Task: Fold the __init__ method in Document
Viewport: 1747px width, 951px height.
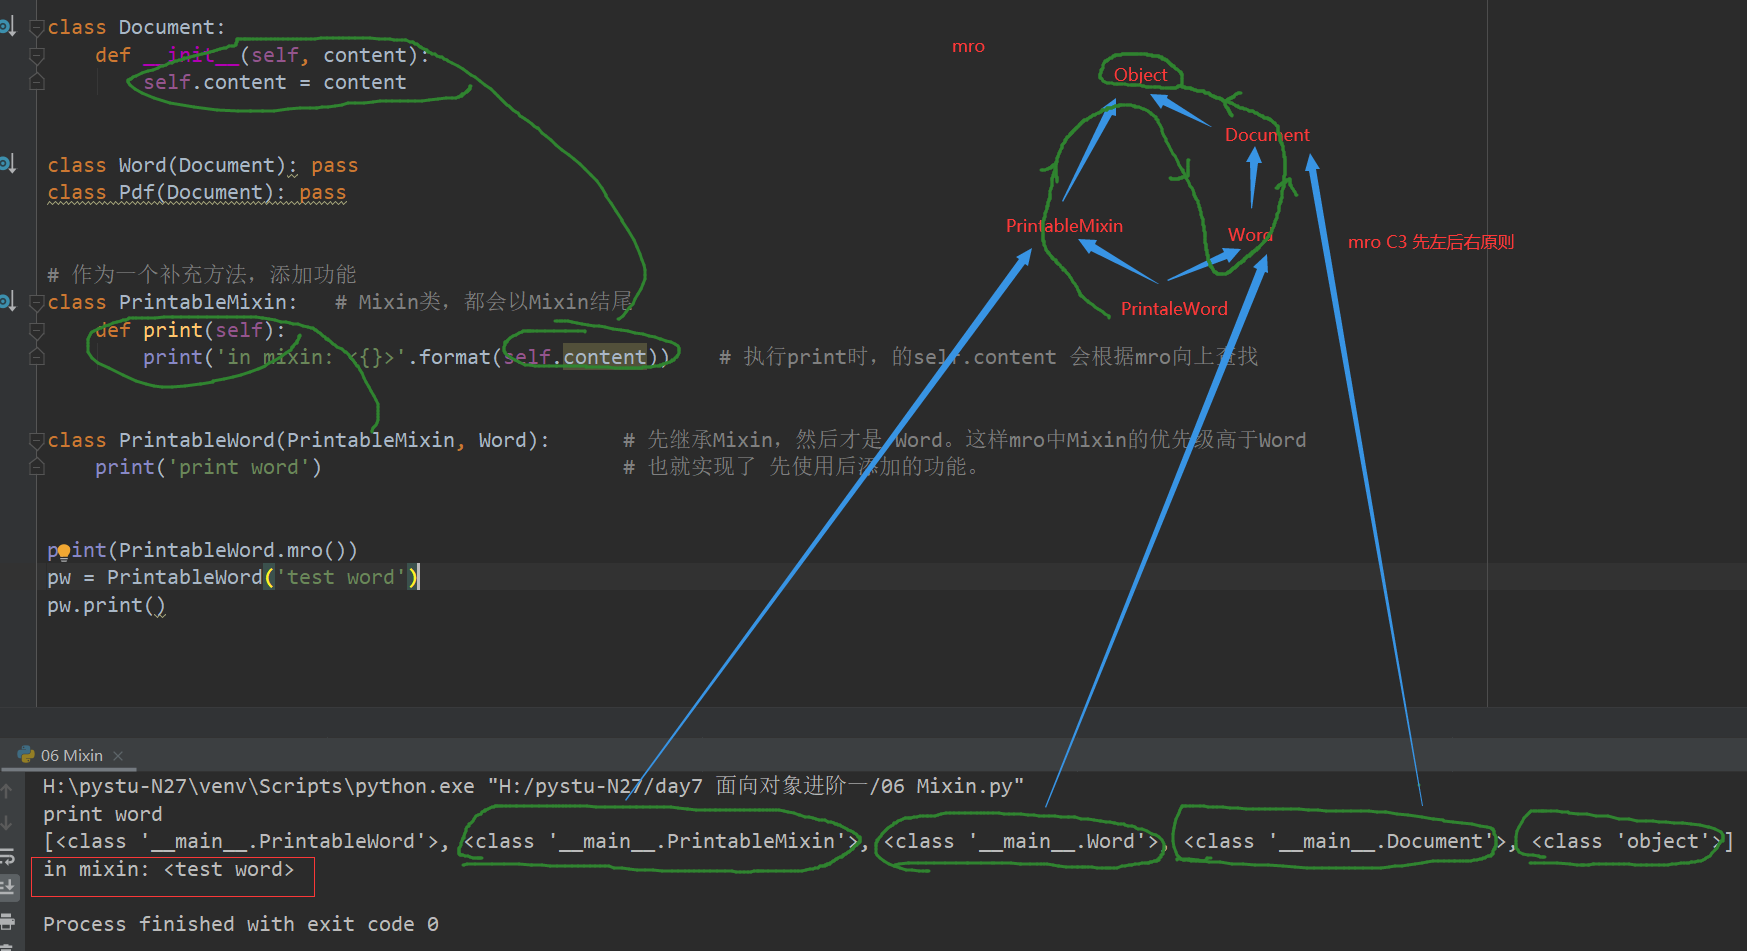Action: point(37,56)
